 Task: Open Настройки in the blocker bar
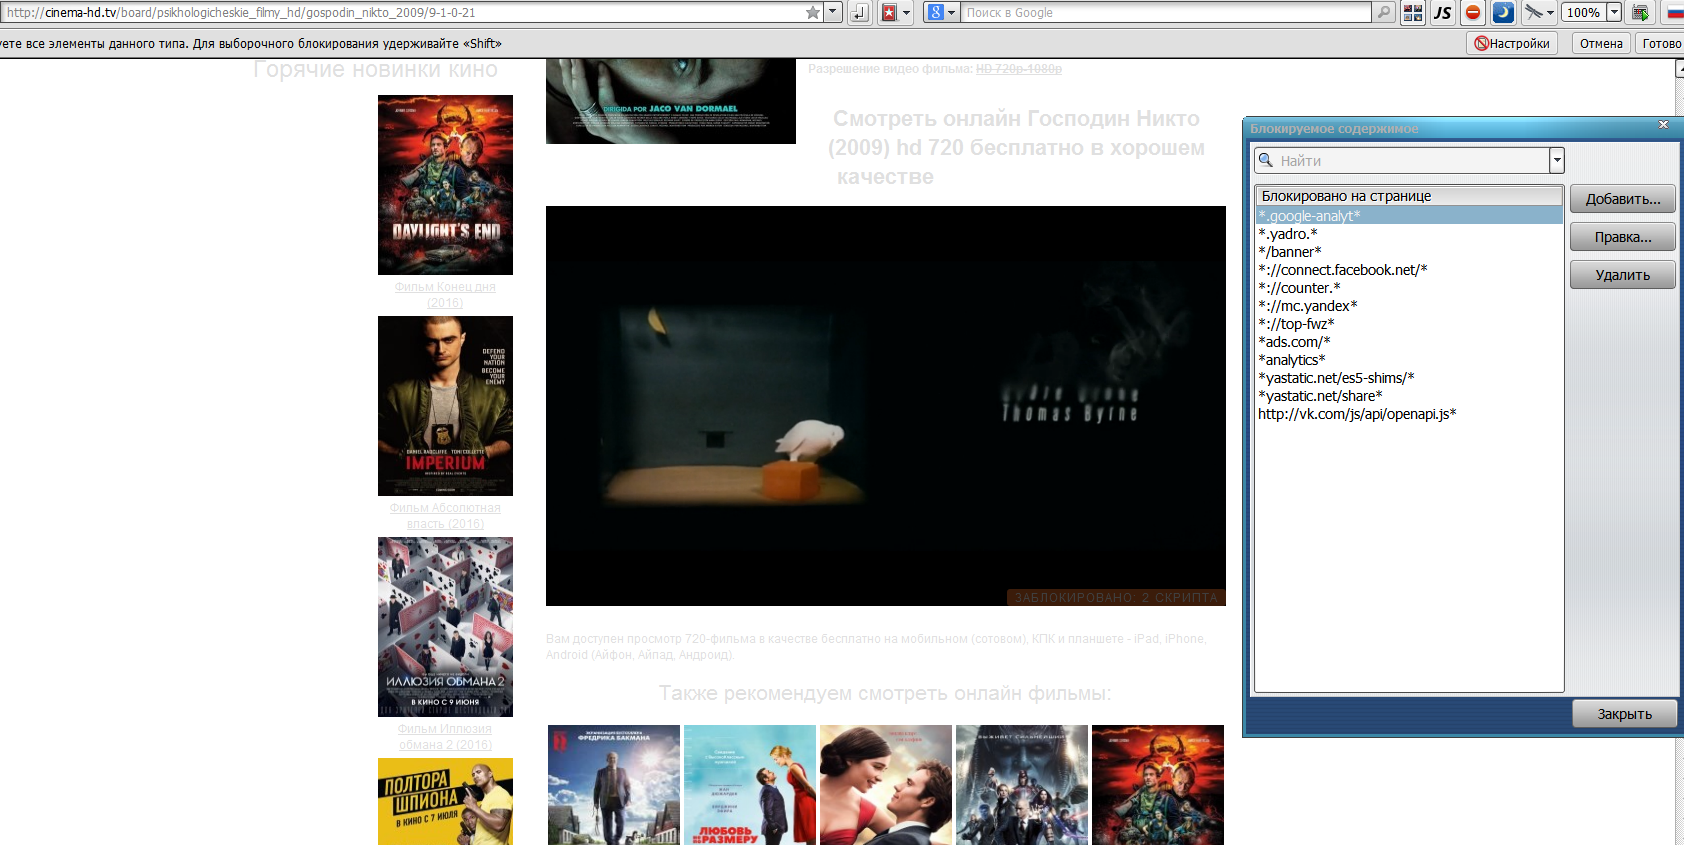[1512, 43]
